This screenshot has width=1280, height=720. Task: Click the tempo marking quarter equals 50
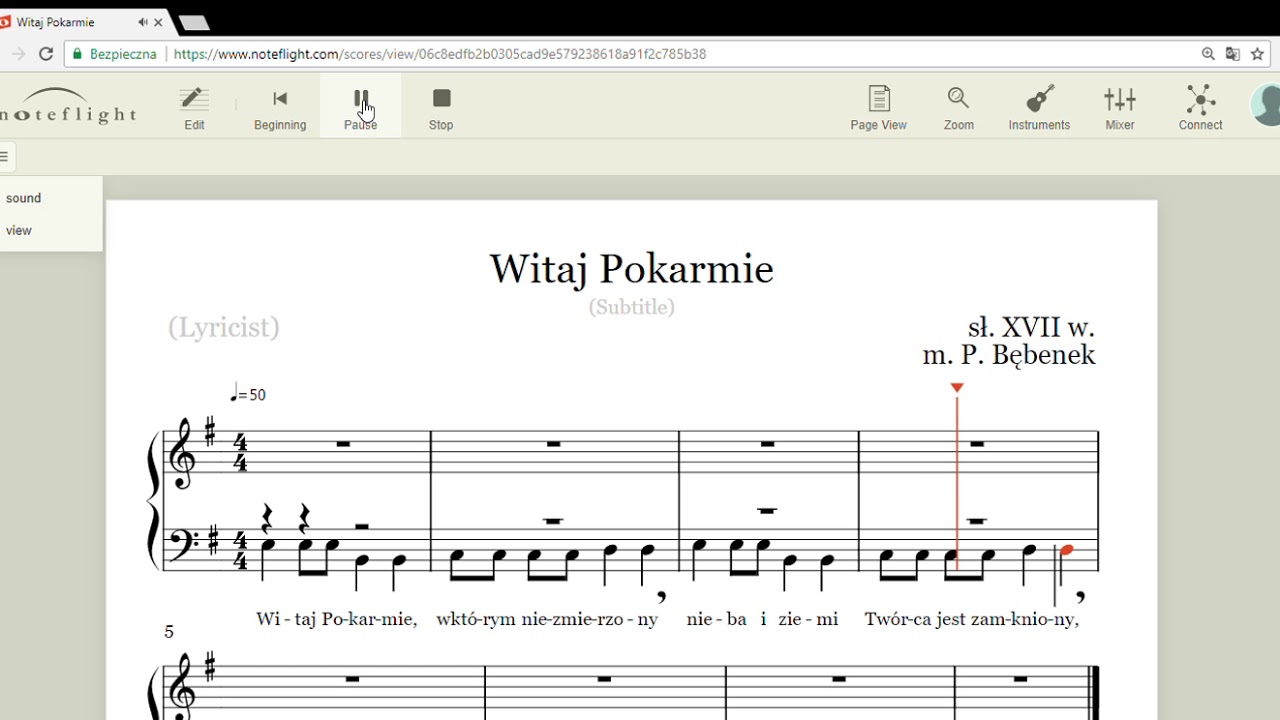tap(248, 395)
